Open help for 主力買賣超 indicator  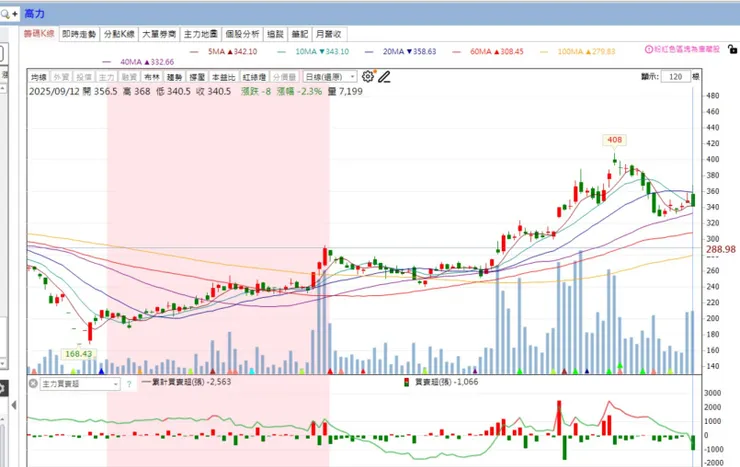point(129,384)
